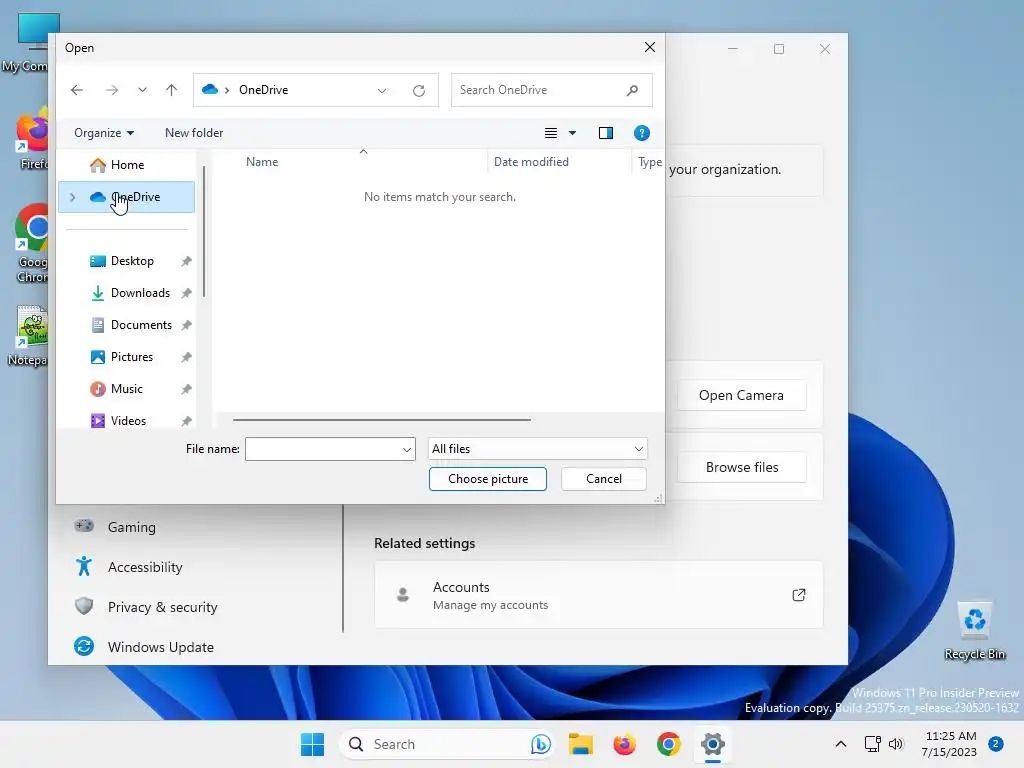Click the OneDrive cloud icon in address bar
The width and height of the screenshot is (1024, 768).
coord(210,89)
